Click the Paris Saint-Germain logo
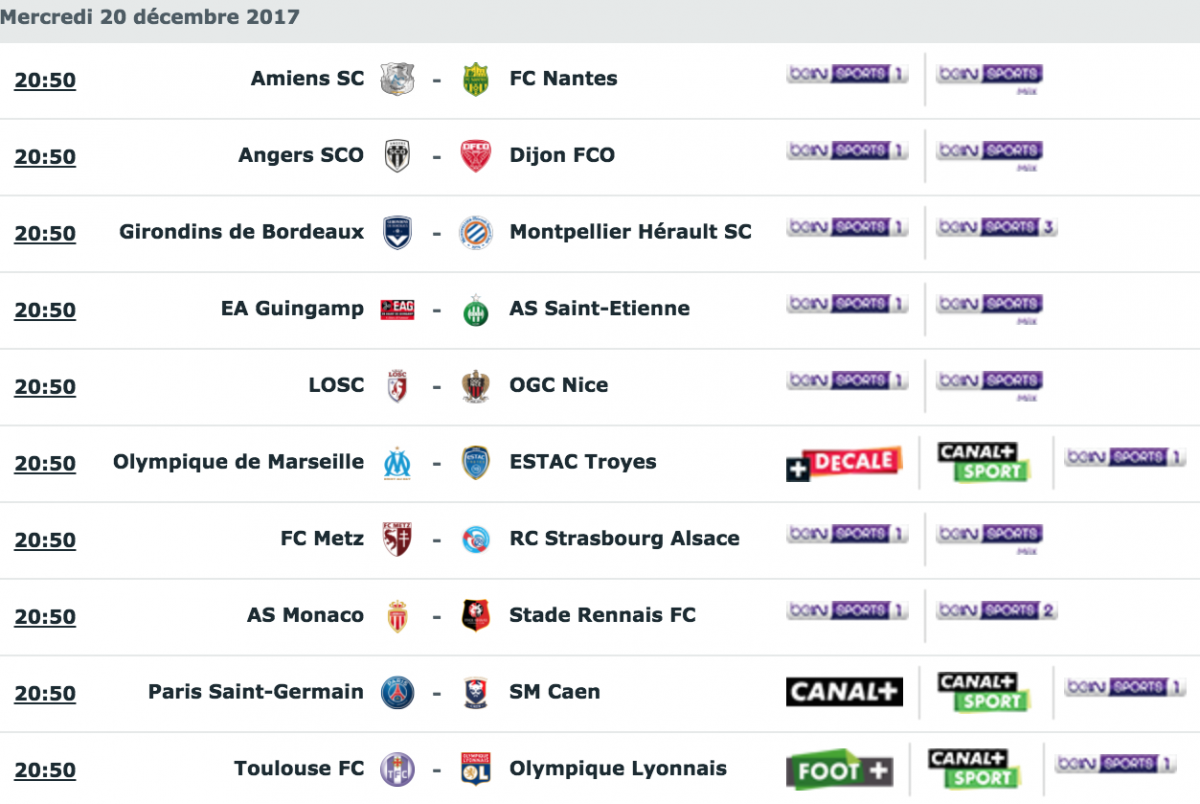 (x=397, y=692)
